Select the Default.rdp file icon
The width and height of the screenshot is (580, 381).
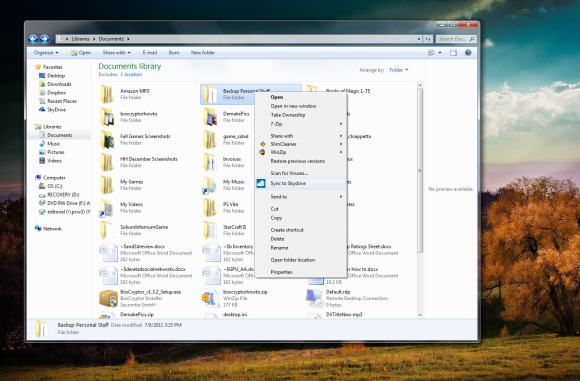[x=314, y=298]
